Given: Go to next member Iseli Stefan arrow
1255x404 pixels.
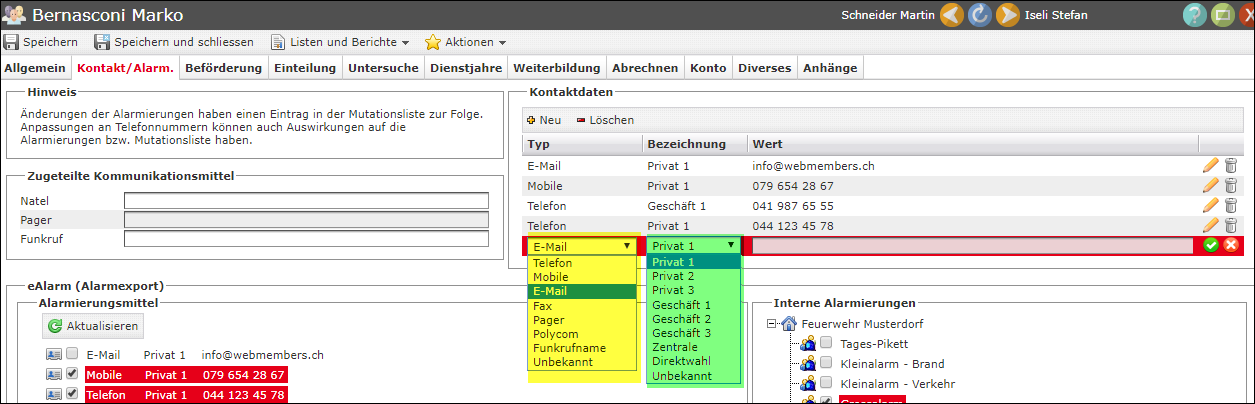Looking at the screenshot, I should [1007, 15].
